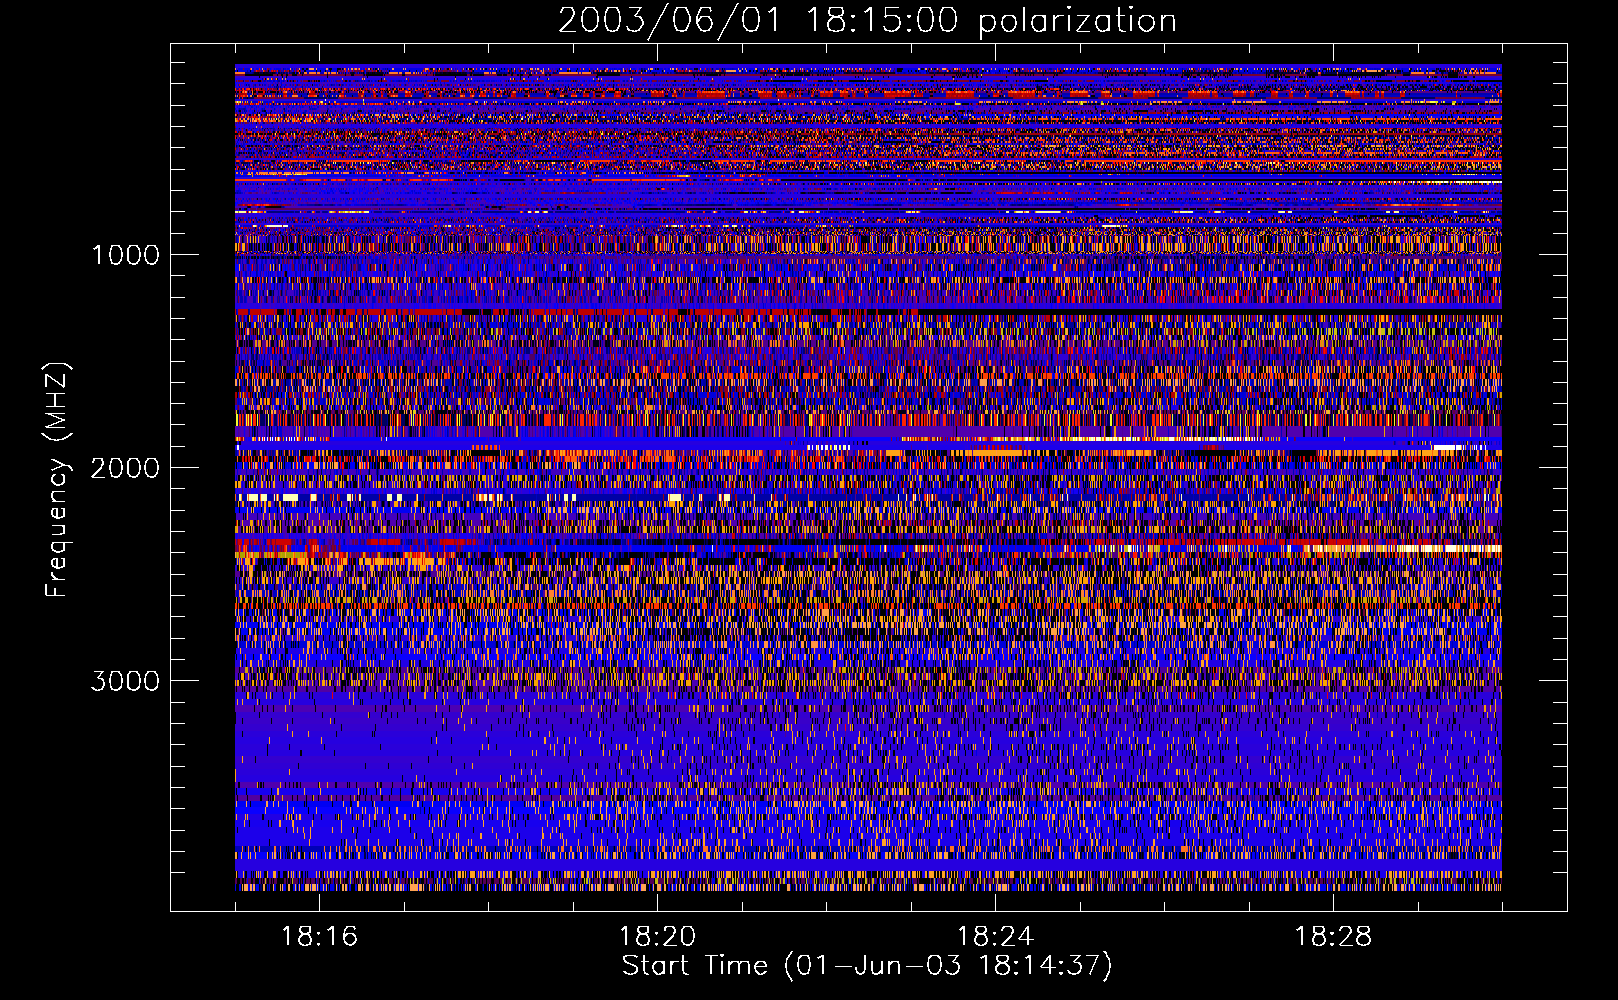Select the 1000 MHz y-axis tick label
The width and height of the screenshot is (1618, 1000).
click(x=125, y=255)
